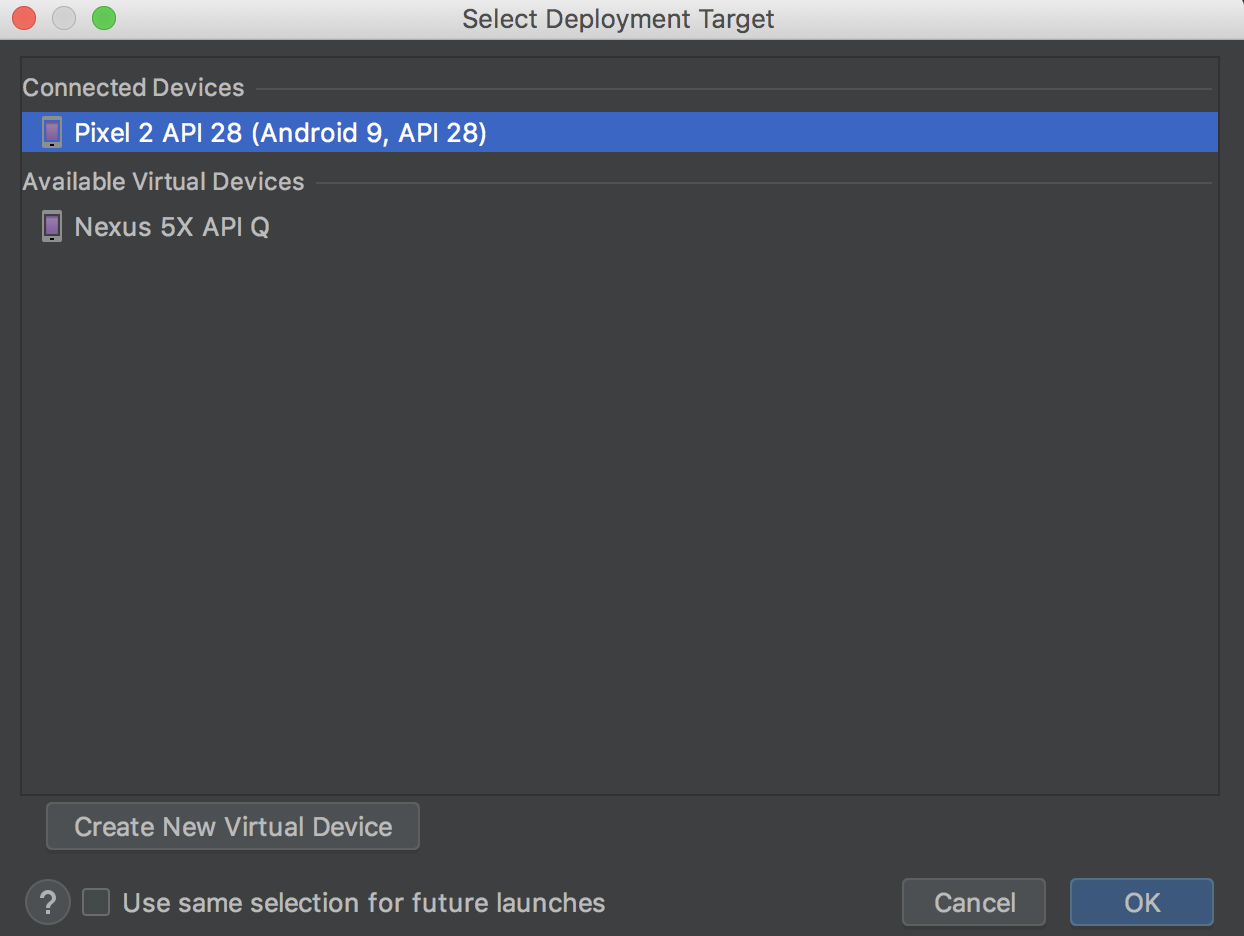Click the Connected Devices section header
1244x936 pixels.
click(133, 88)
